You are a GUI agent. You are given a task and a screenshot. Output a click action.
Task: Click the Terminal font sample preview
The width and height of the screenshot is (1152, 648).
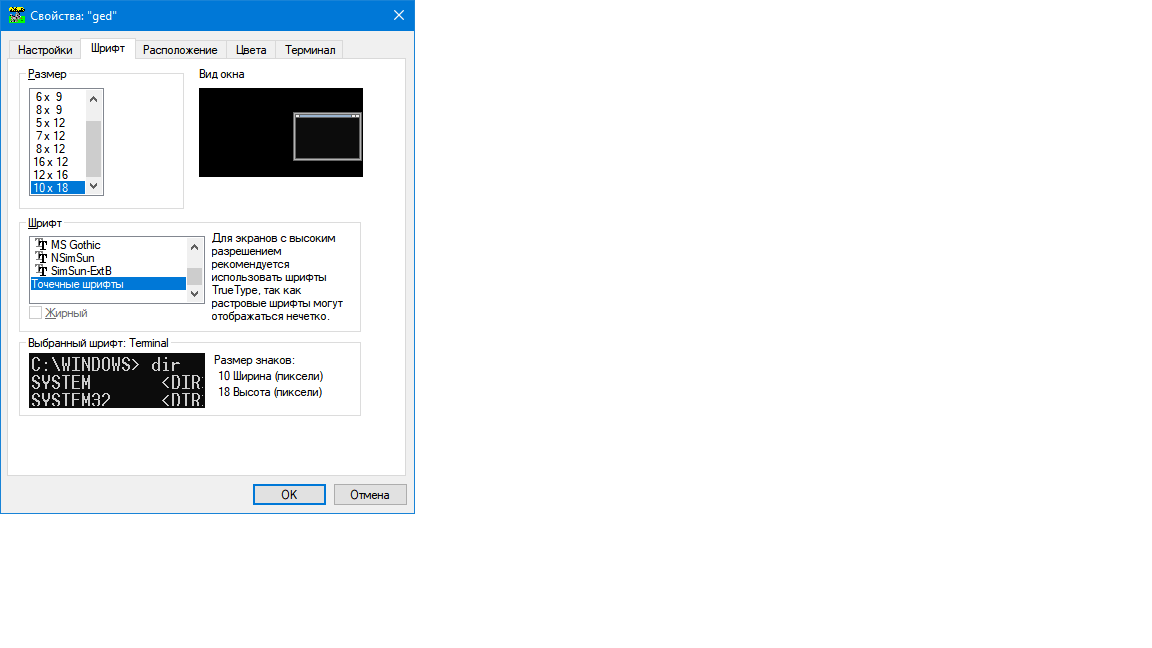(117, 381)
